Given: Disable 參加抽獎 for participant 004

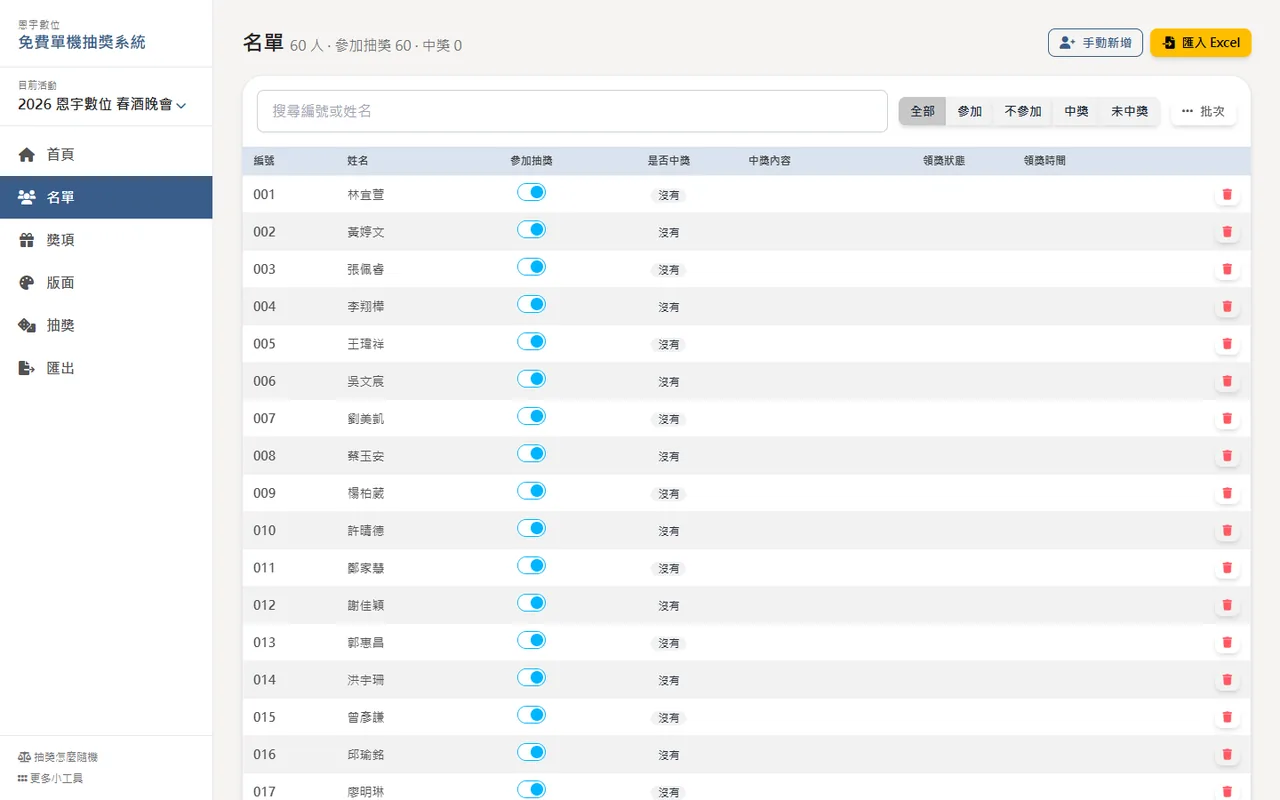Looking at the screenshot, I should [x=531, y=304].
